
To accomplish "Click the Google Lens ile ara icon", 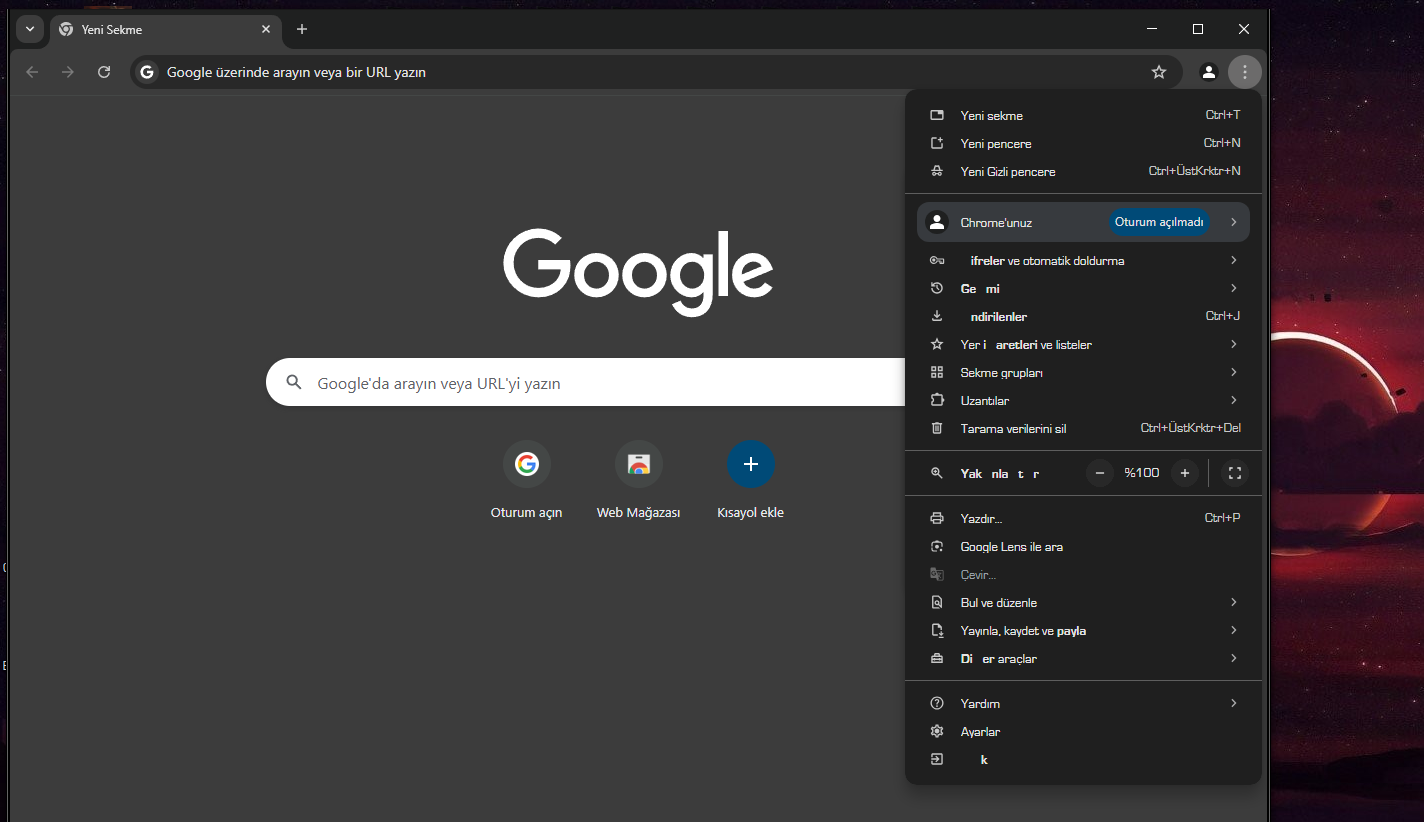I will (937, 547).
